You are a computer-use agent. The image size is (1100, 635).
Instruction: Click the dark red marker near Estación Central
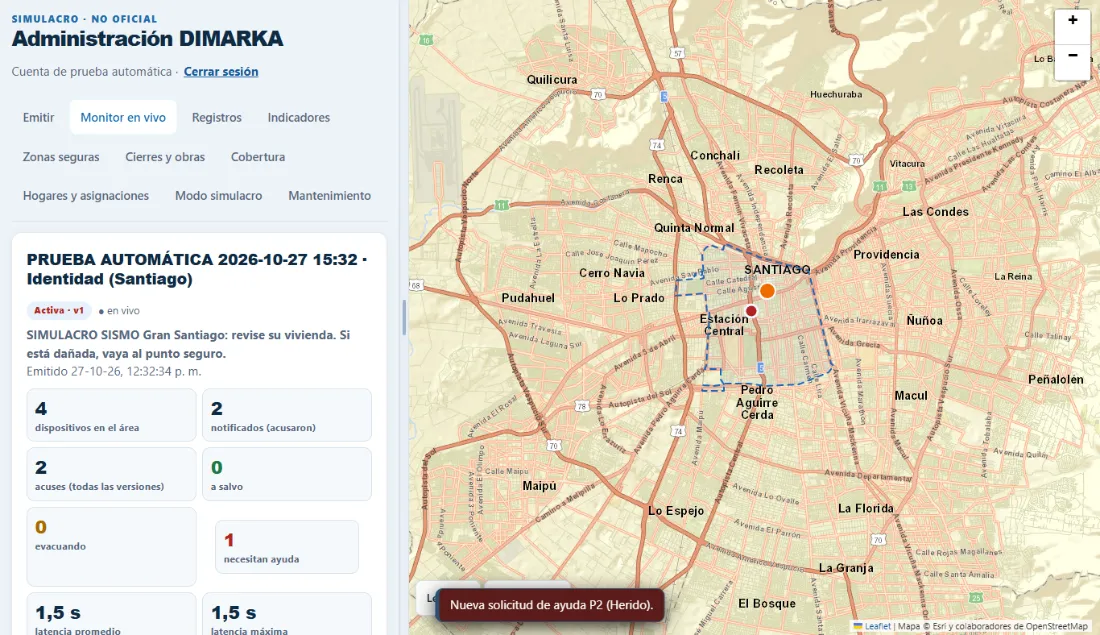pos(751,311)
